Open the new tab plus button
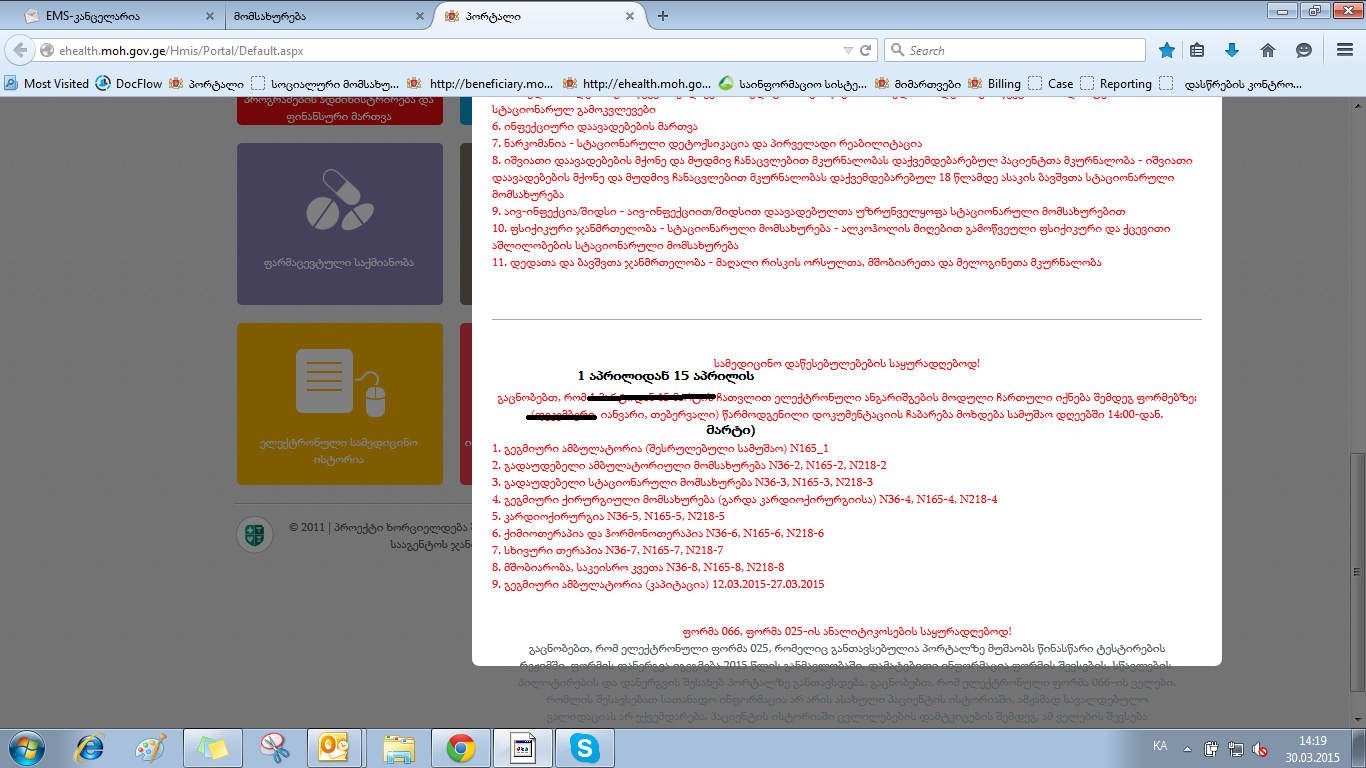Screen dimensions: 1366x768 pyautogui.click(x=663, y=15)
